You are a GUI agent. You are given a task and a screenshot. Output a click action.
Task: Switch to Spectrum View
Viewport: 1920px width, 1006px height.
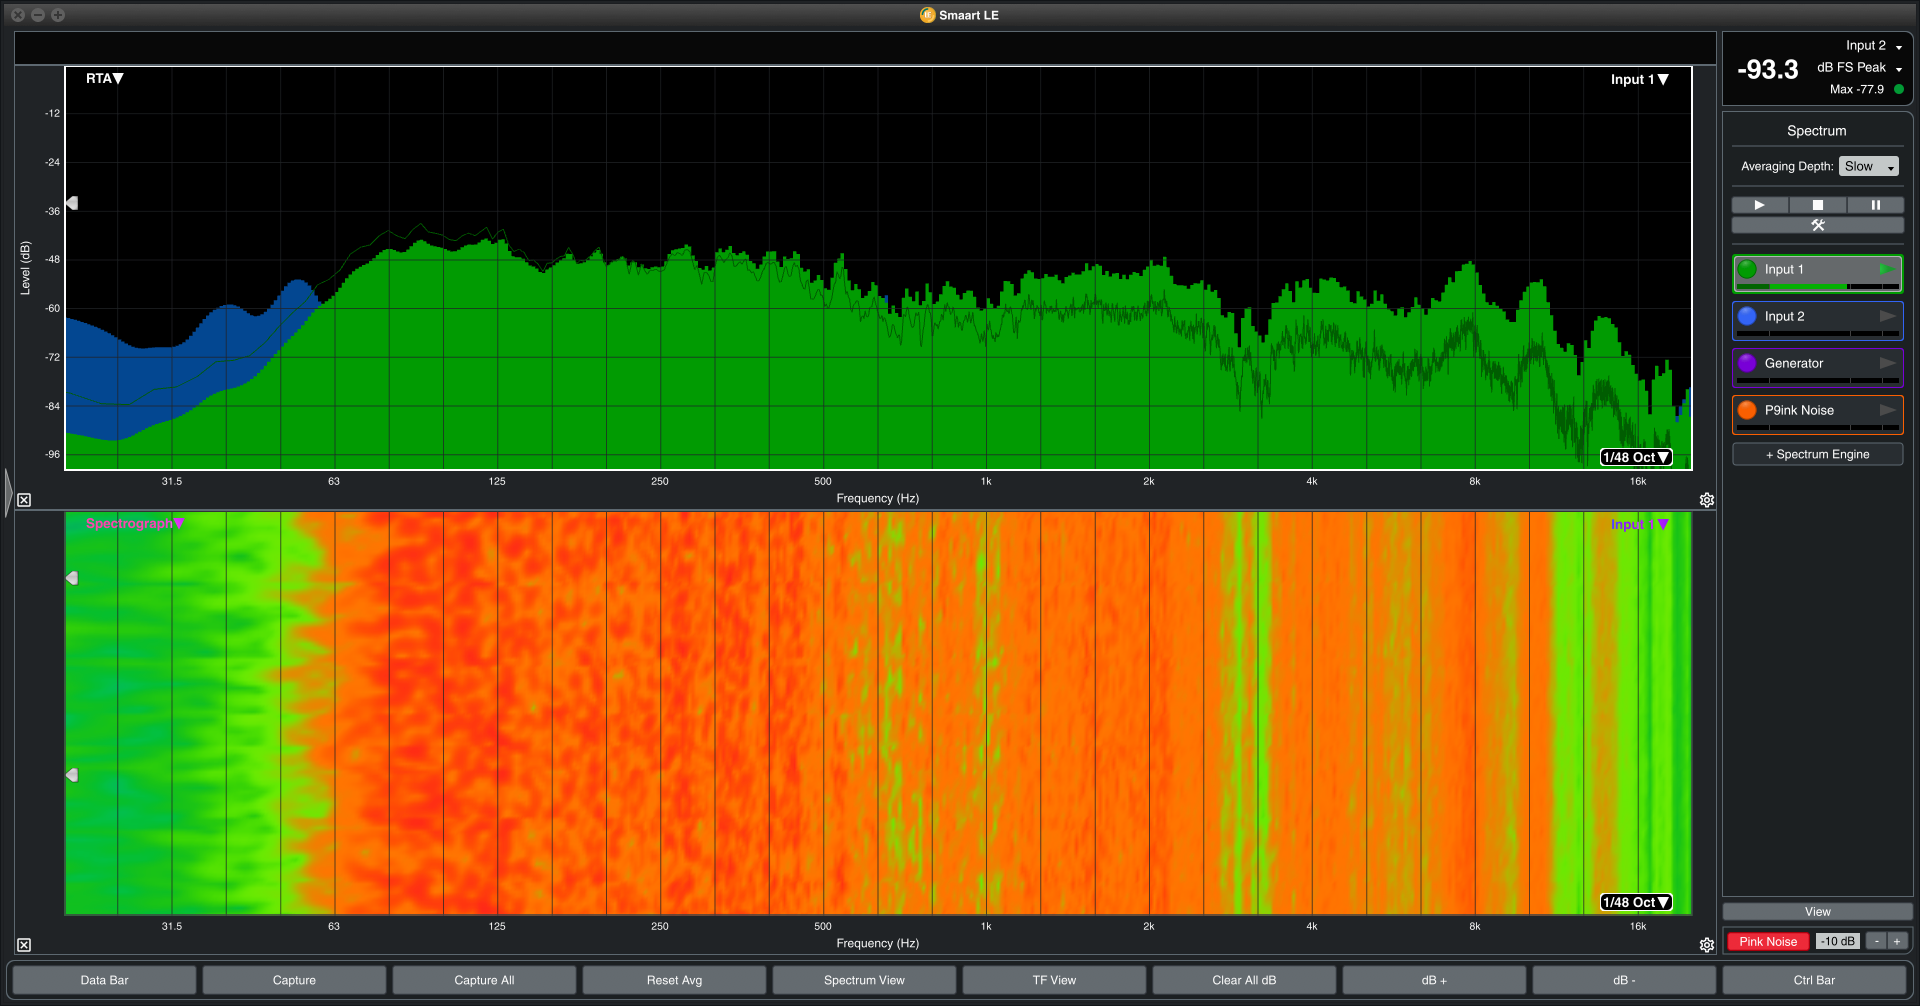tap(864, 980)
